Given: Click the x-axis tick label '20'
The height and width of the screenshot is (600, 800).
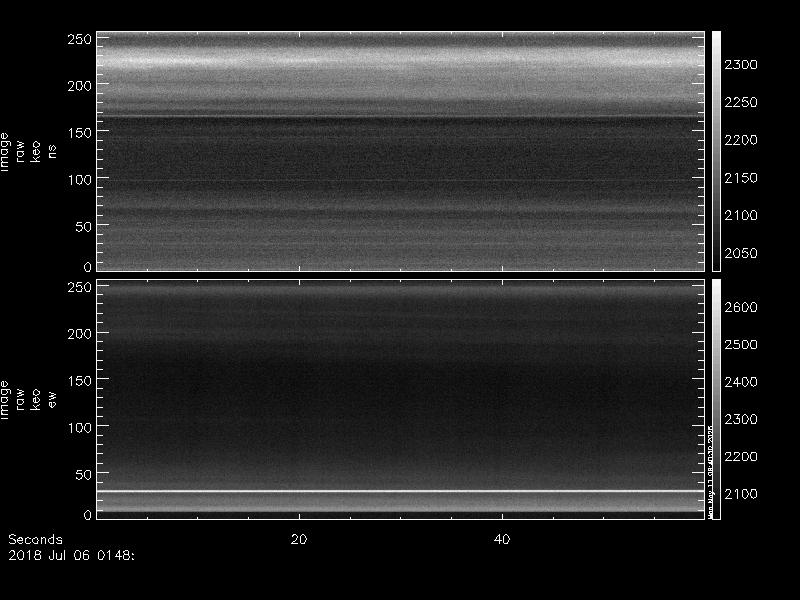Looking at the screenshot, I should pos(299,539).
